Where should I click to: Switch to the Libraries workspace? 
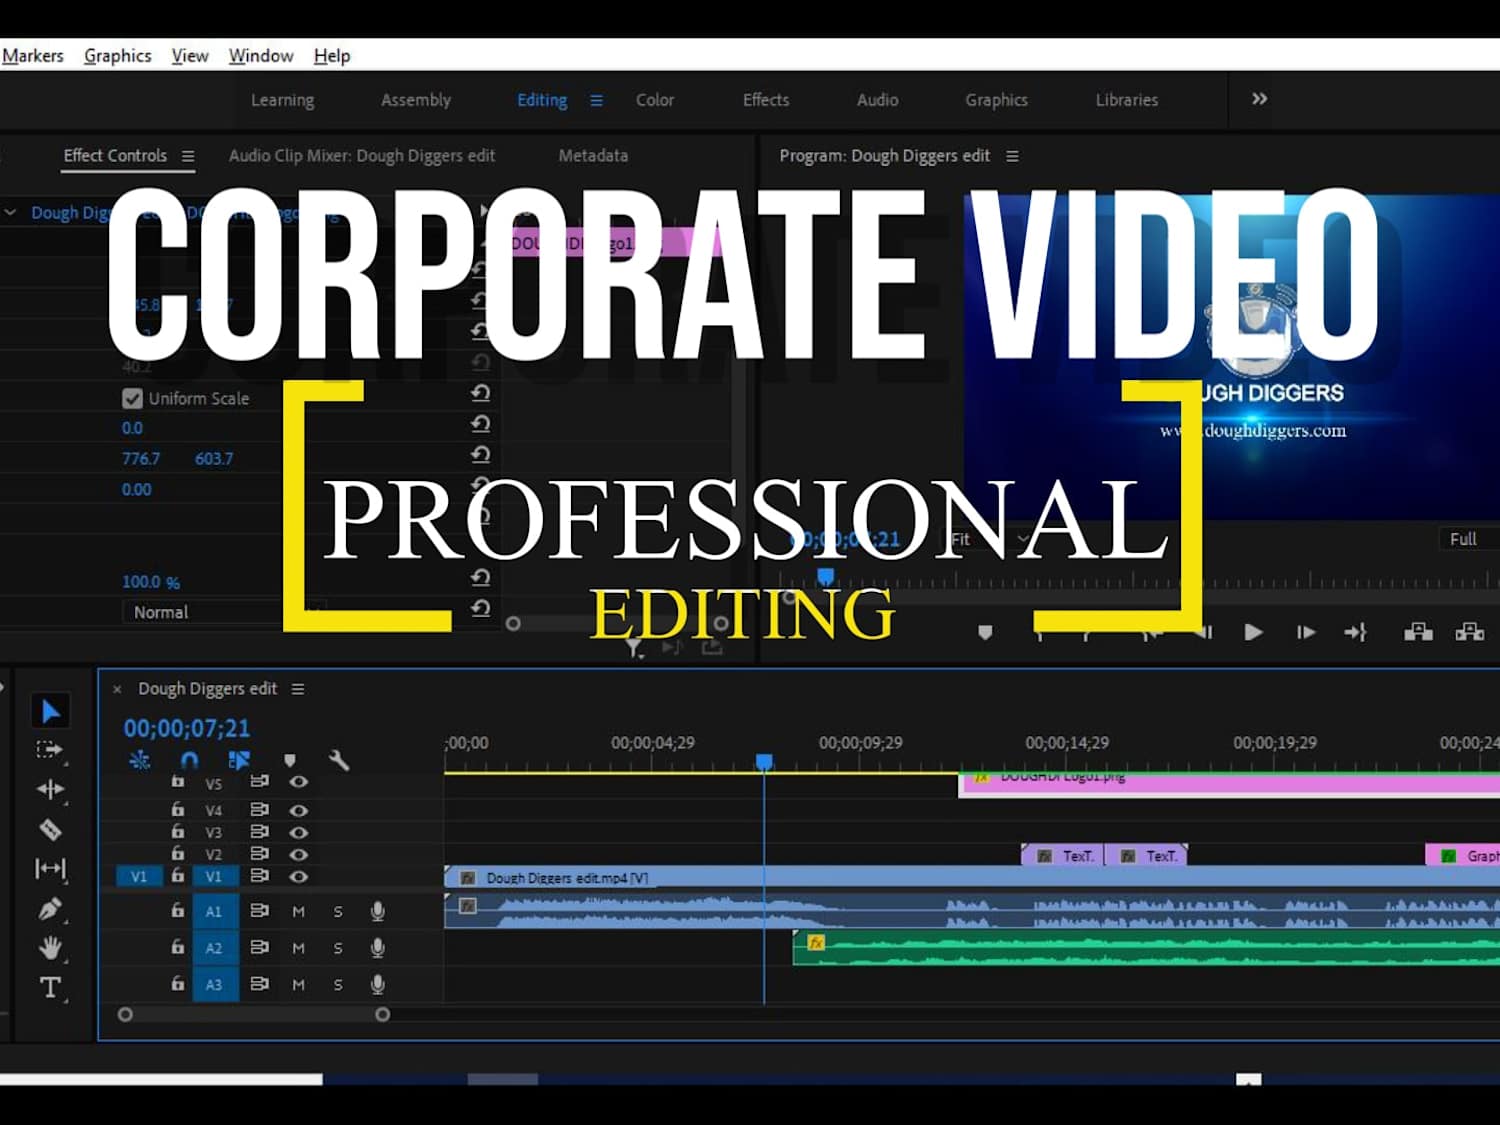pos(1127,100)
